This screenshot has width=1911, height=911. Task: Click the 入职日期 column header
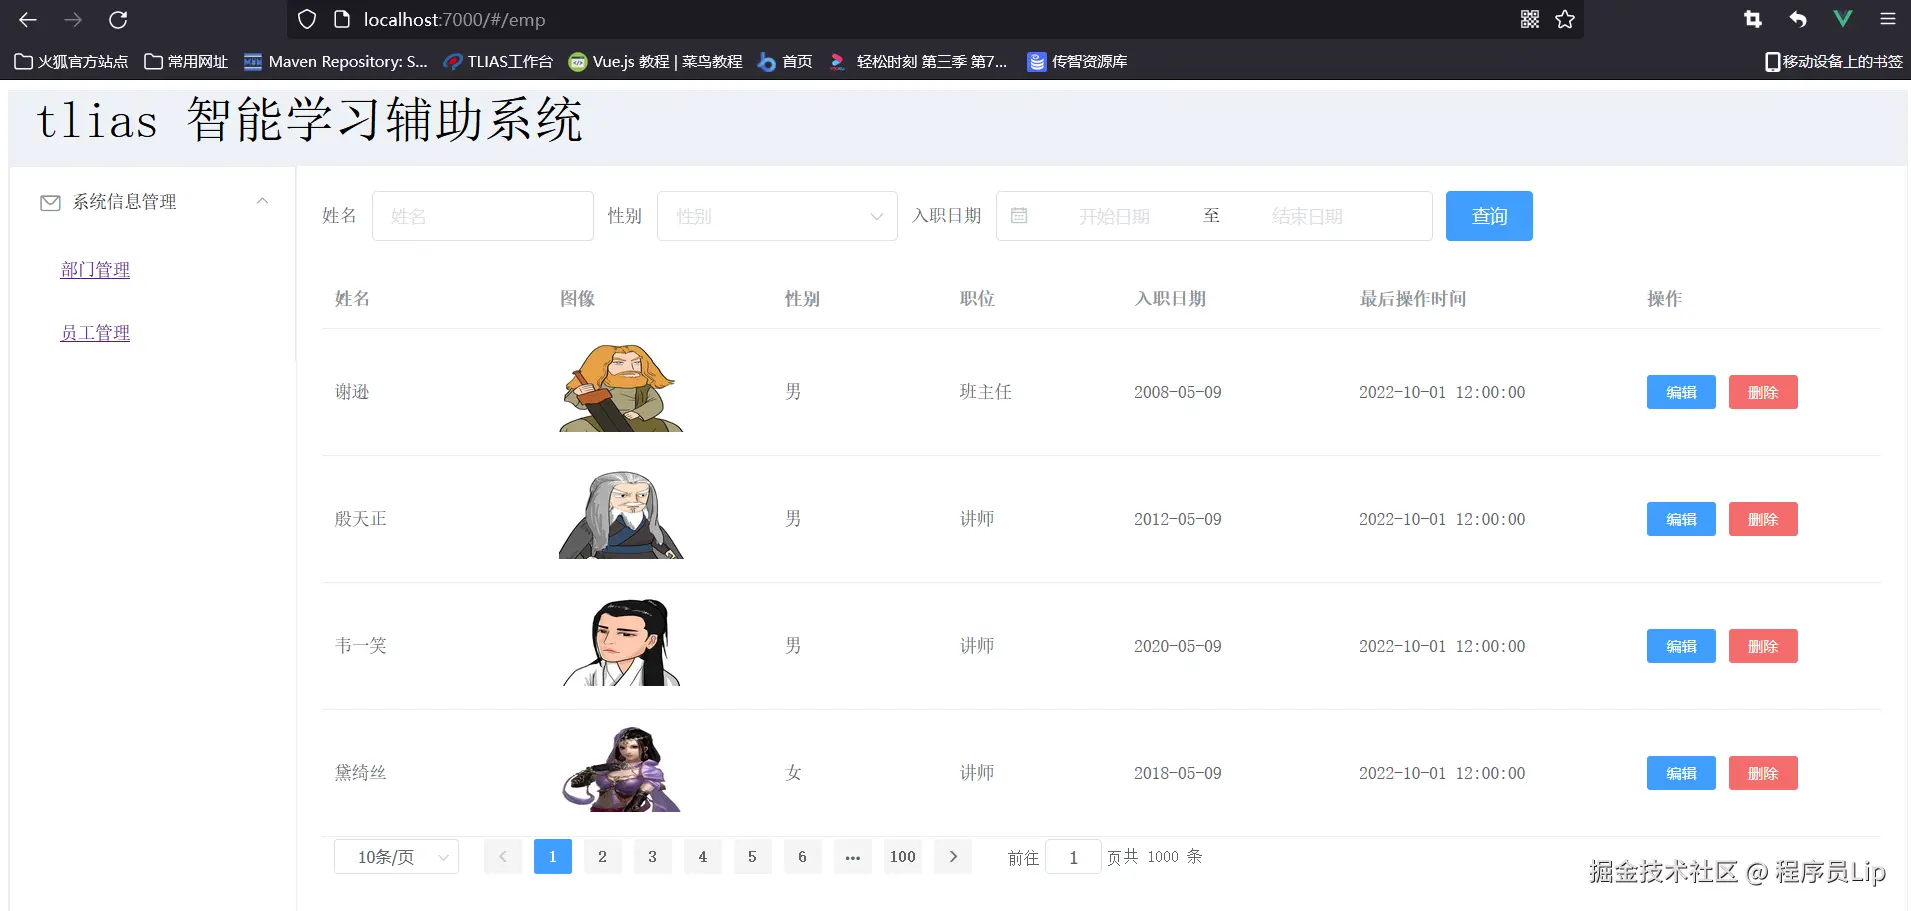(x=1170, y=299)
